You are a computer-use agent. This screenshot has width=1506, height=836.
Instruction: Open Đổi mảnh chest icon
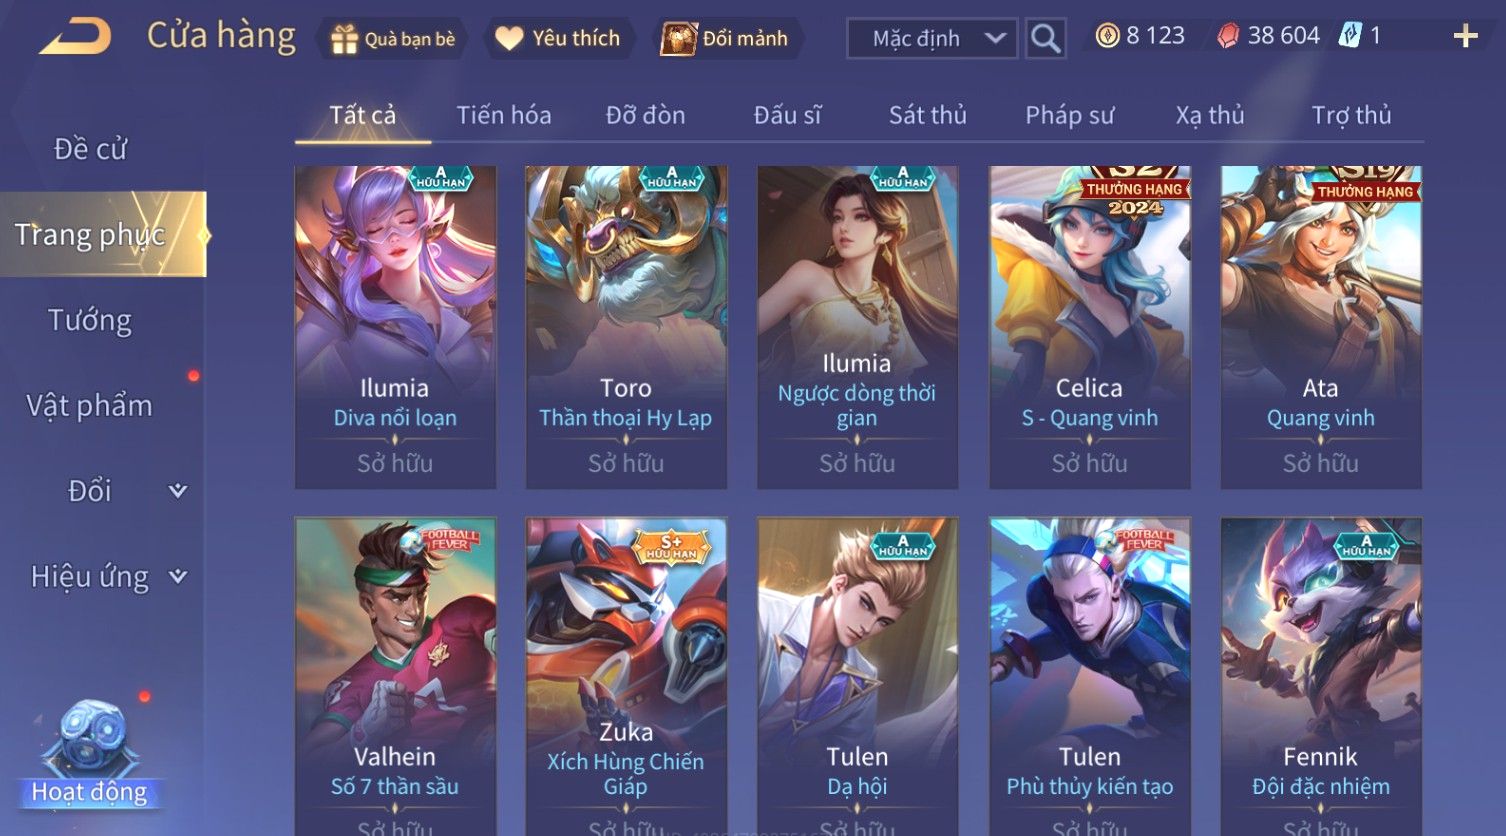pos(677,38)
